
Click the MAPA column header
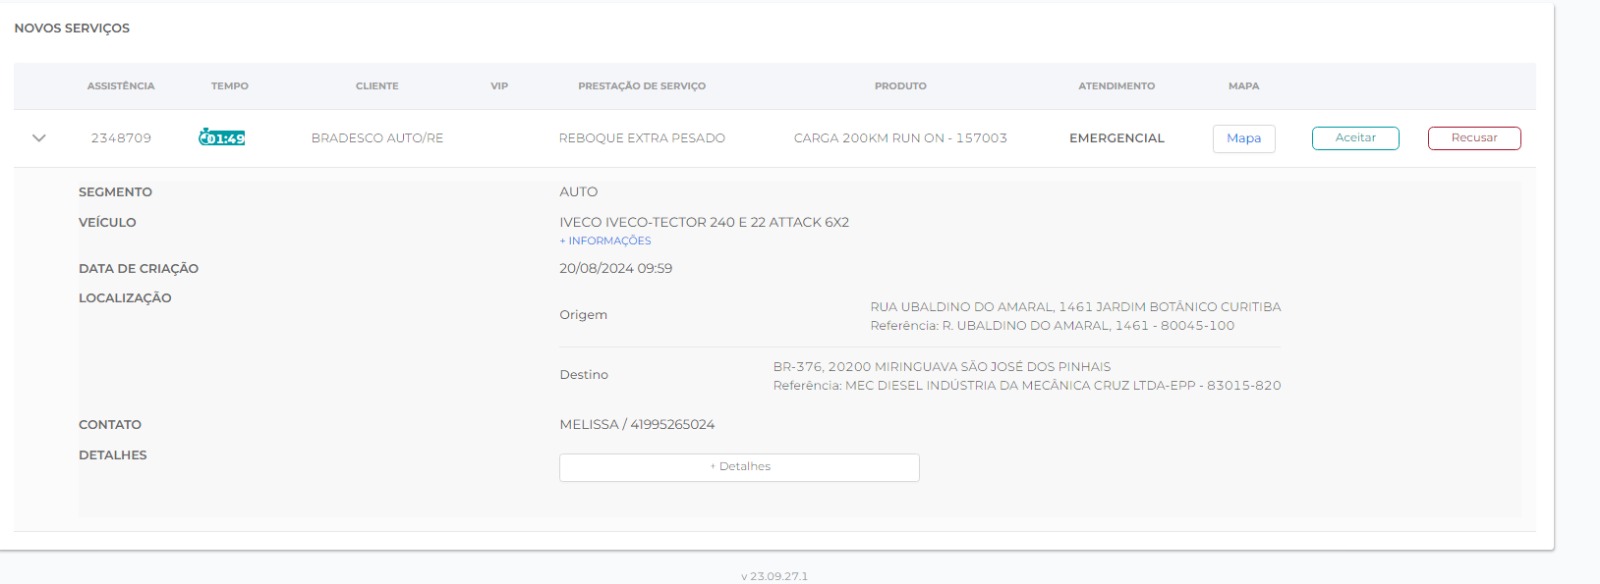click(1244, 86)
